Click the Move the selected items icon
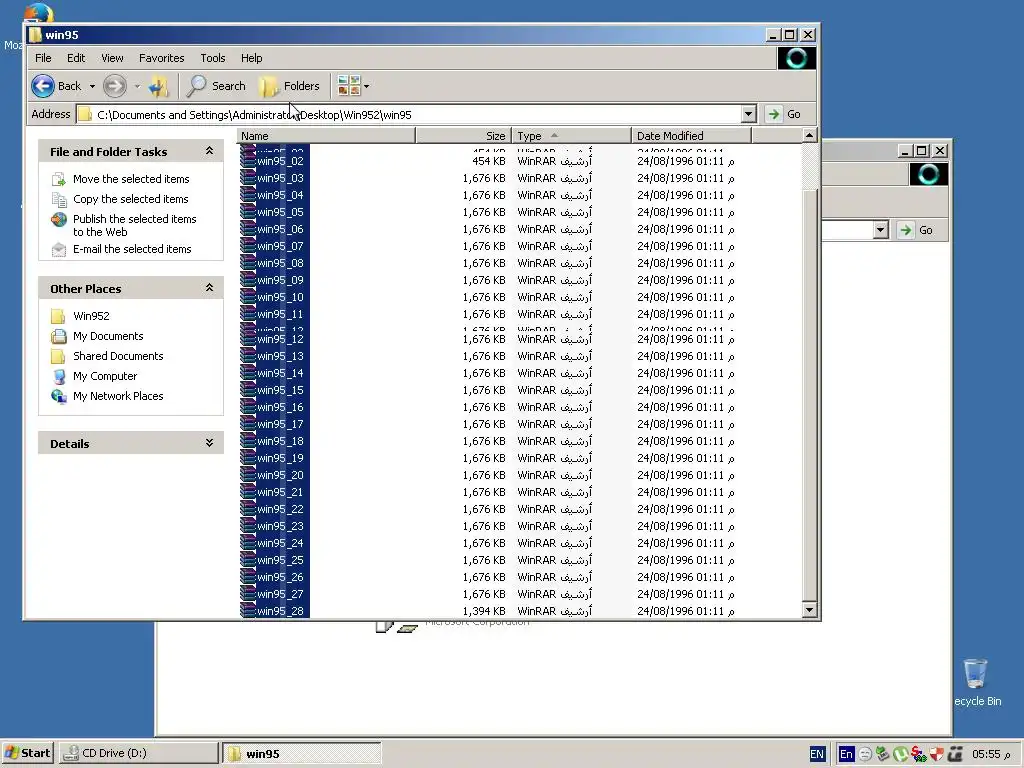Image resolution: width=1024 pixels, height=768 pixels. [x=59, y=179]
